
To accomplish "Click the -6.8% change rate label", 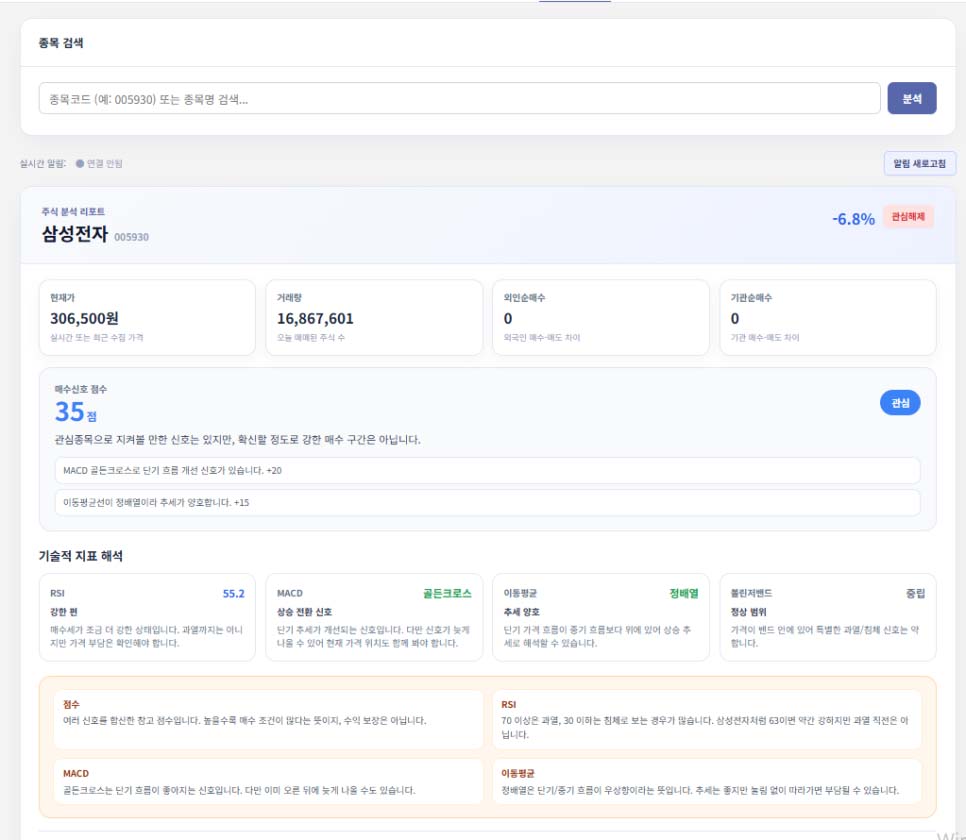I will tap(853, 219).
